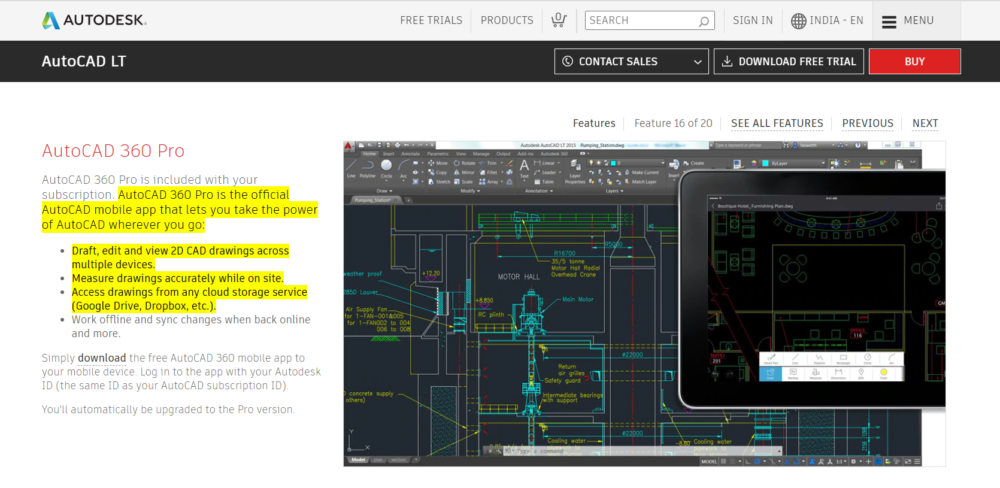
Task: Toggle the MODEL space status bar button
Action: 709,461
